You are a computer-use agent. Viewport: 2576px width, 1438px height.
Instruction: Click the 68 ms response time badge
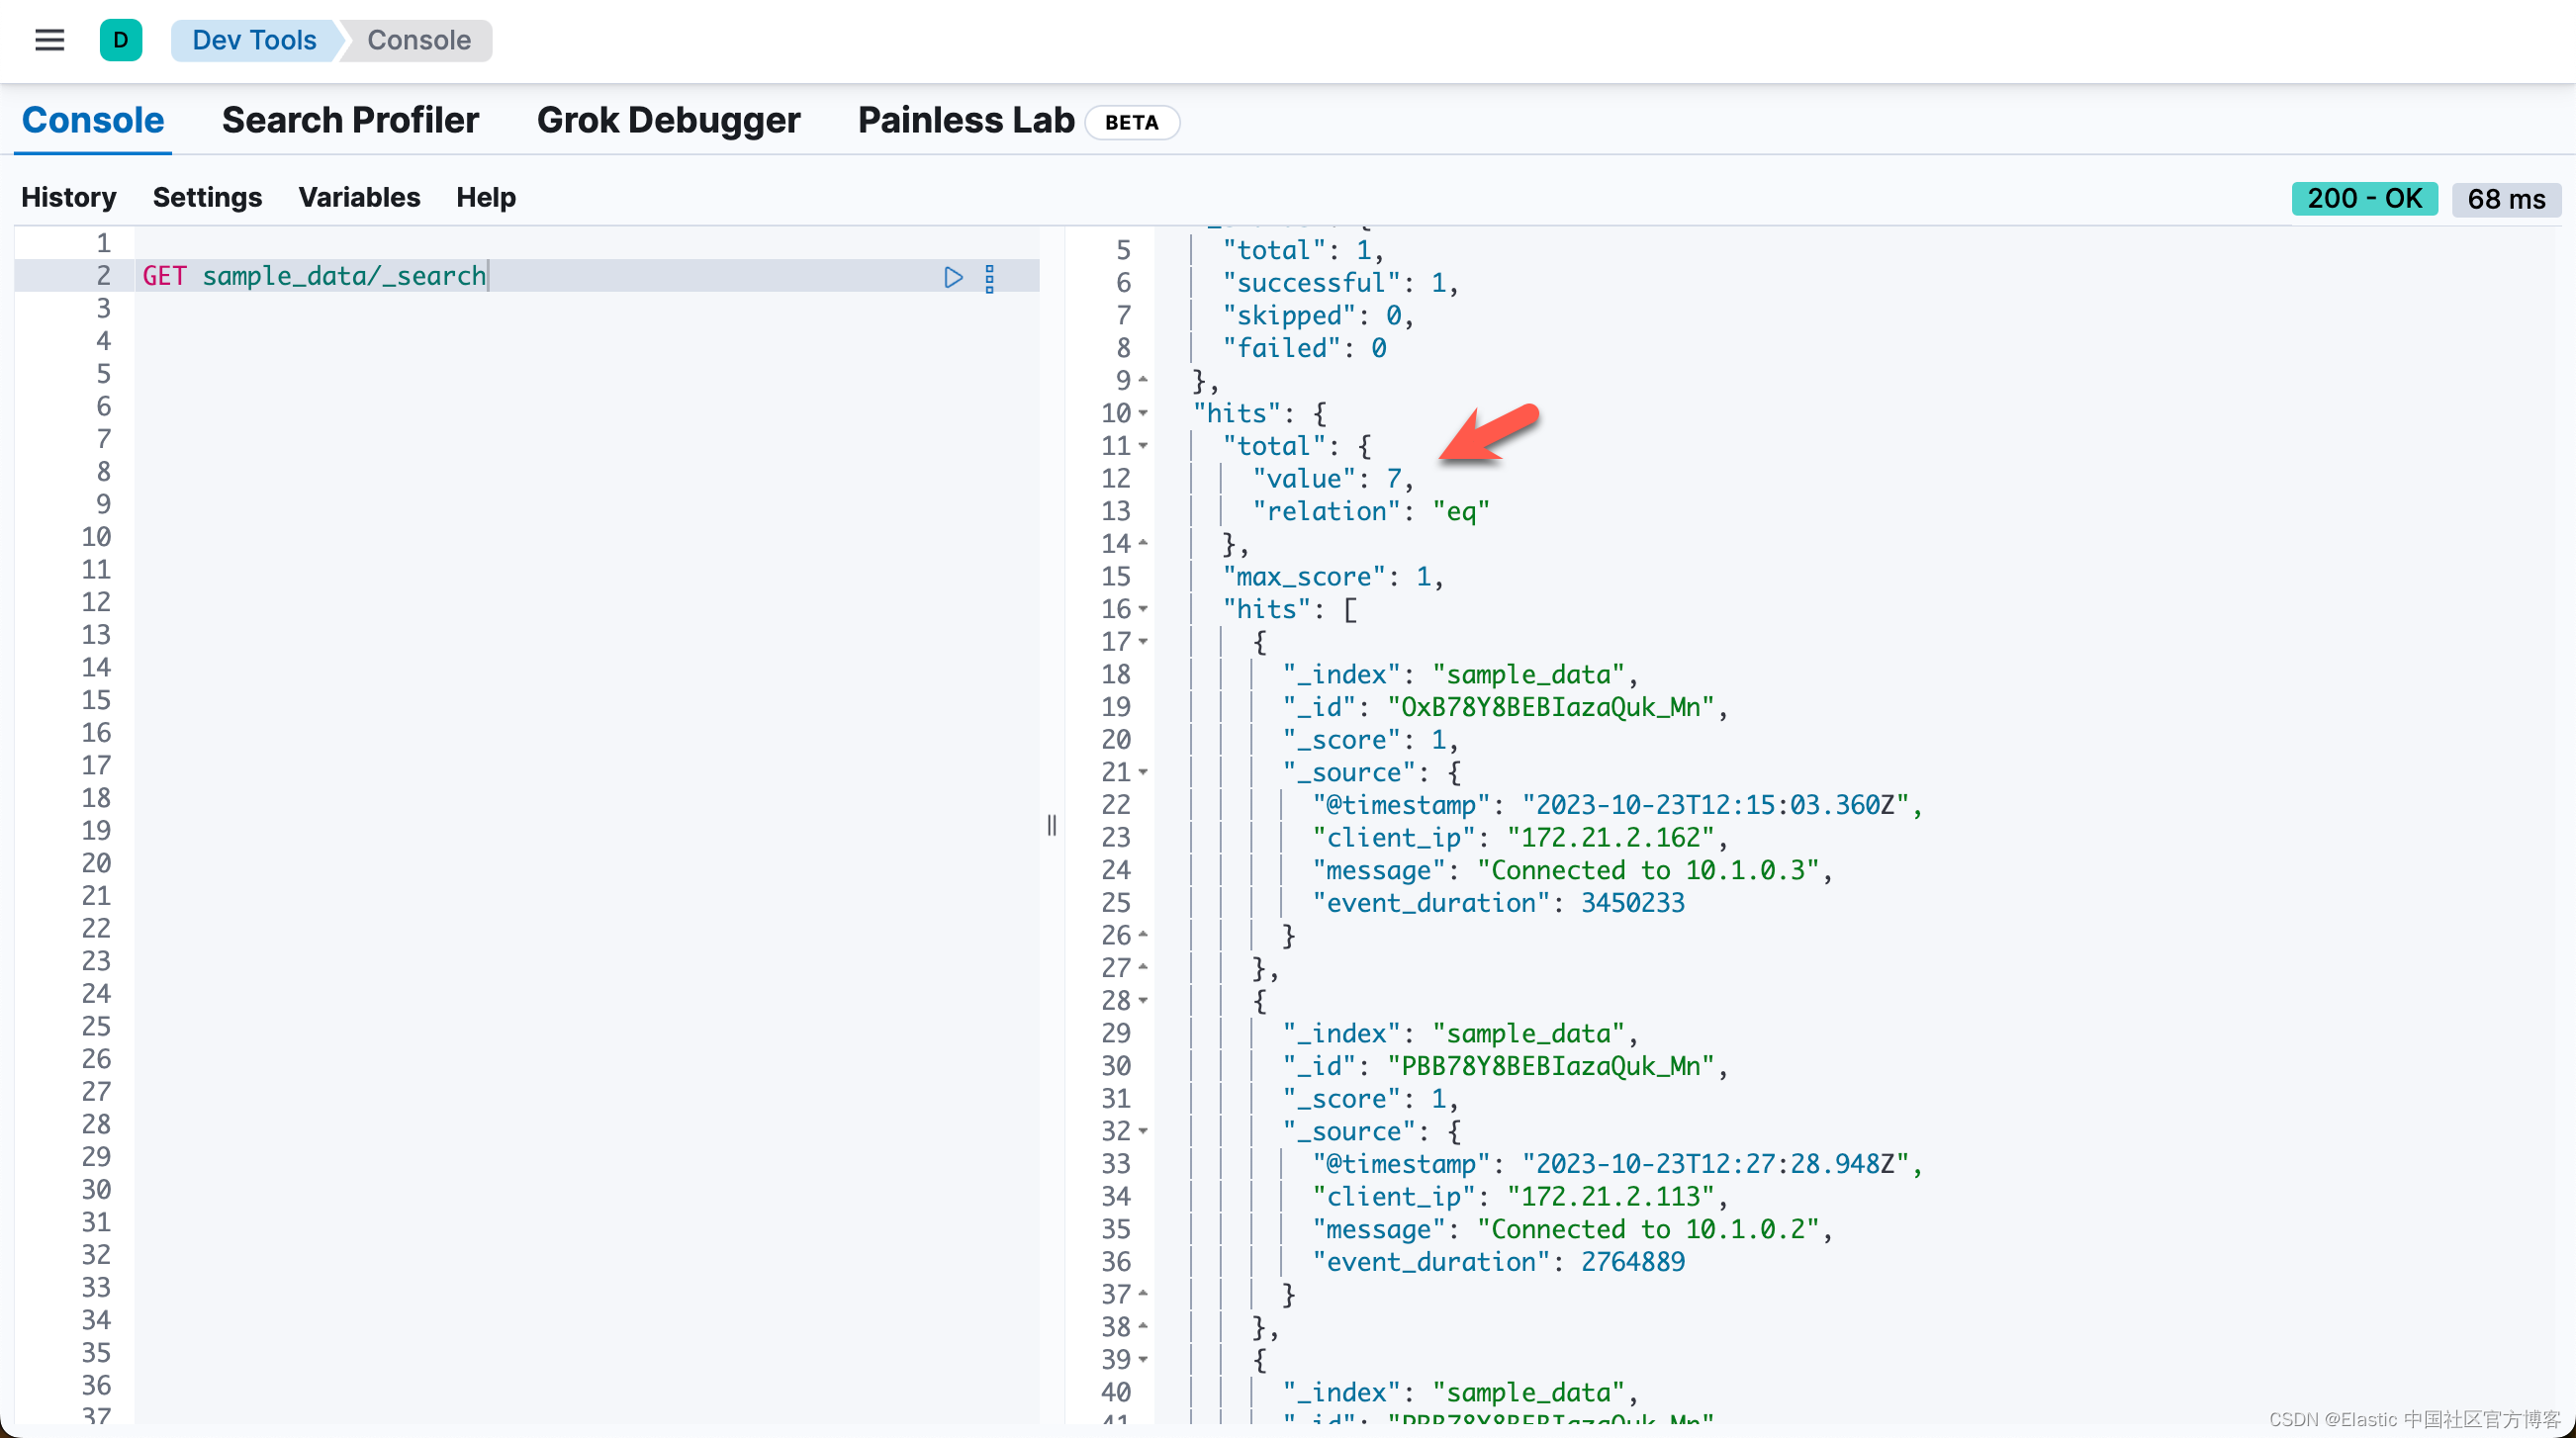point(2506,199)
